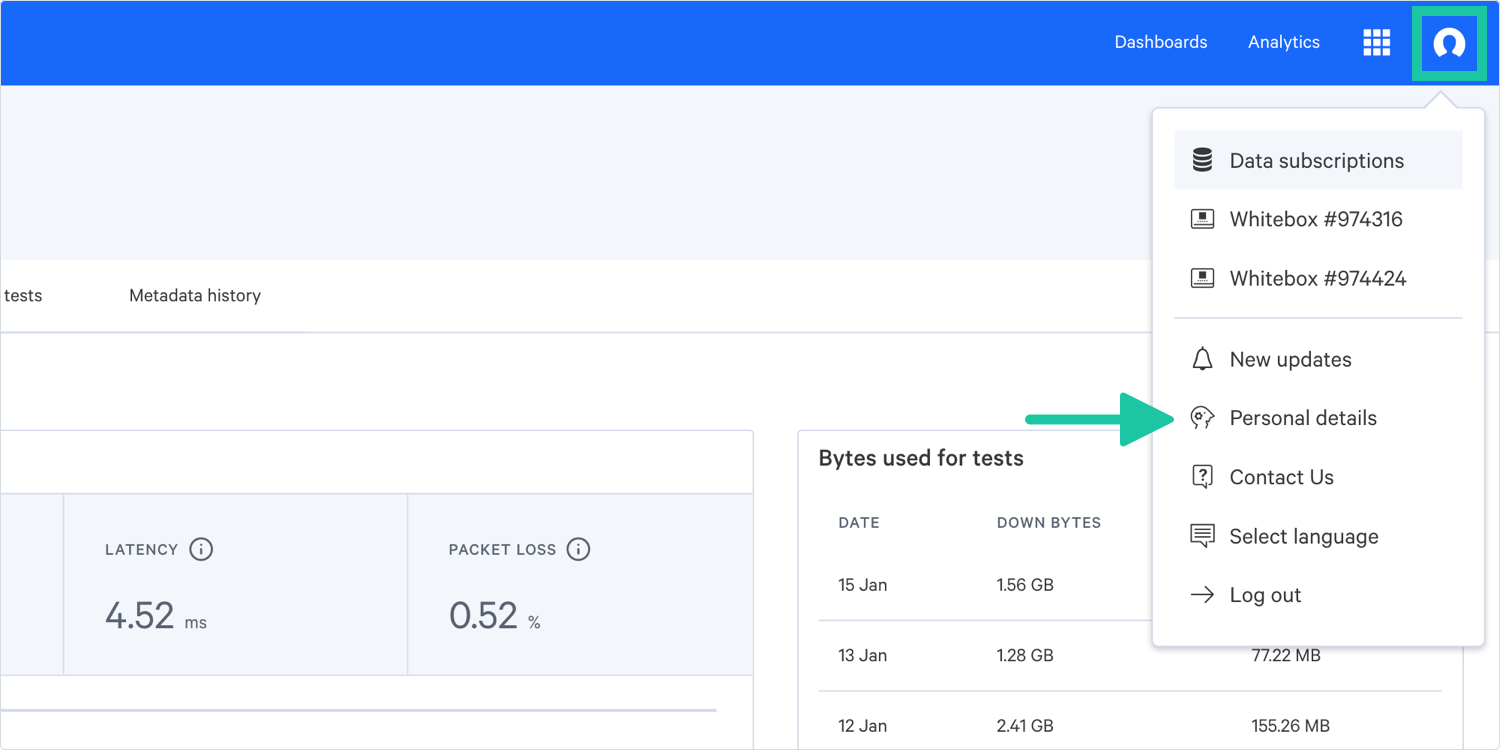Click the Select language speech bubble icon

click(x=1202, y=536)
